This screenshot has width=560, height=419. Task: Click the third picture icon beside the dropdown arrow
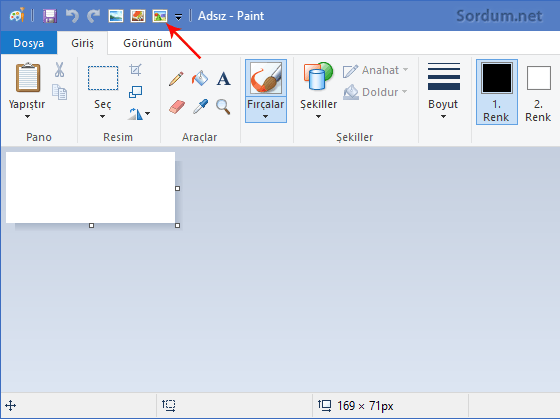160,16
